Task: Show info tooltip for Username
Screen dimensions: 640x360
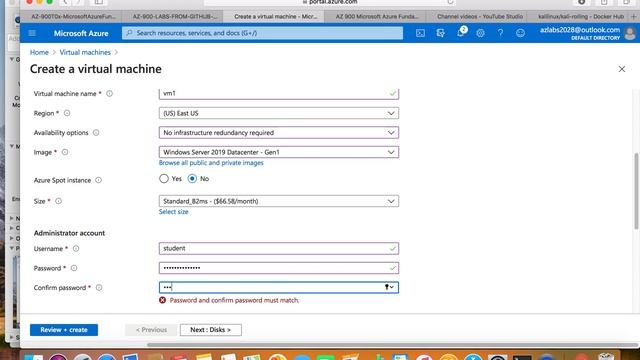Action: point(76,249)
